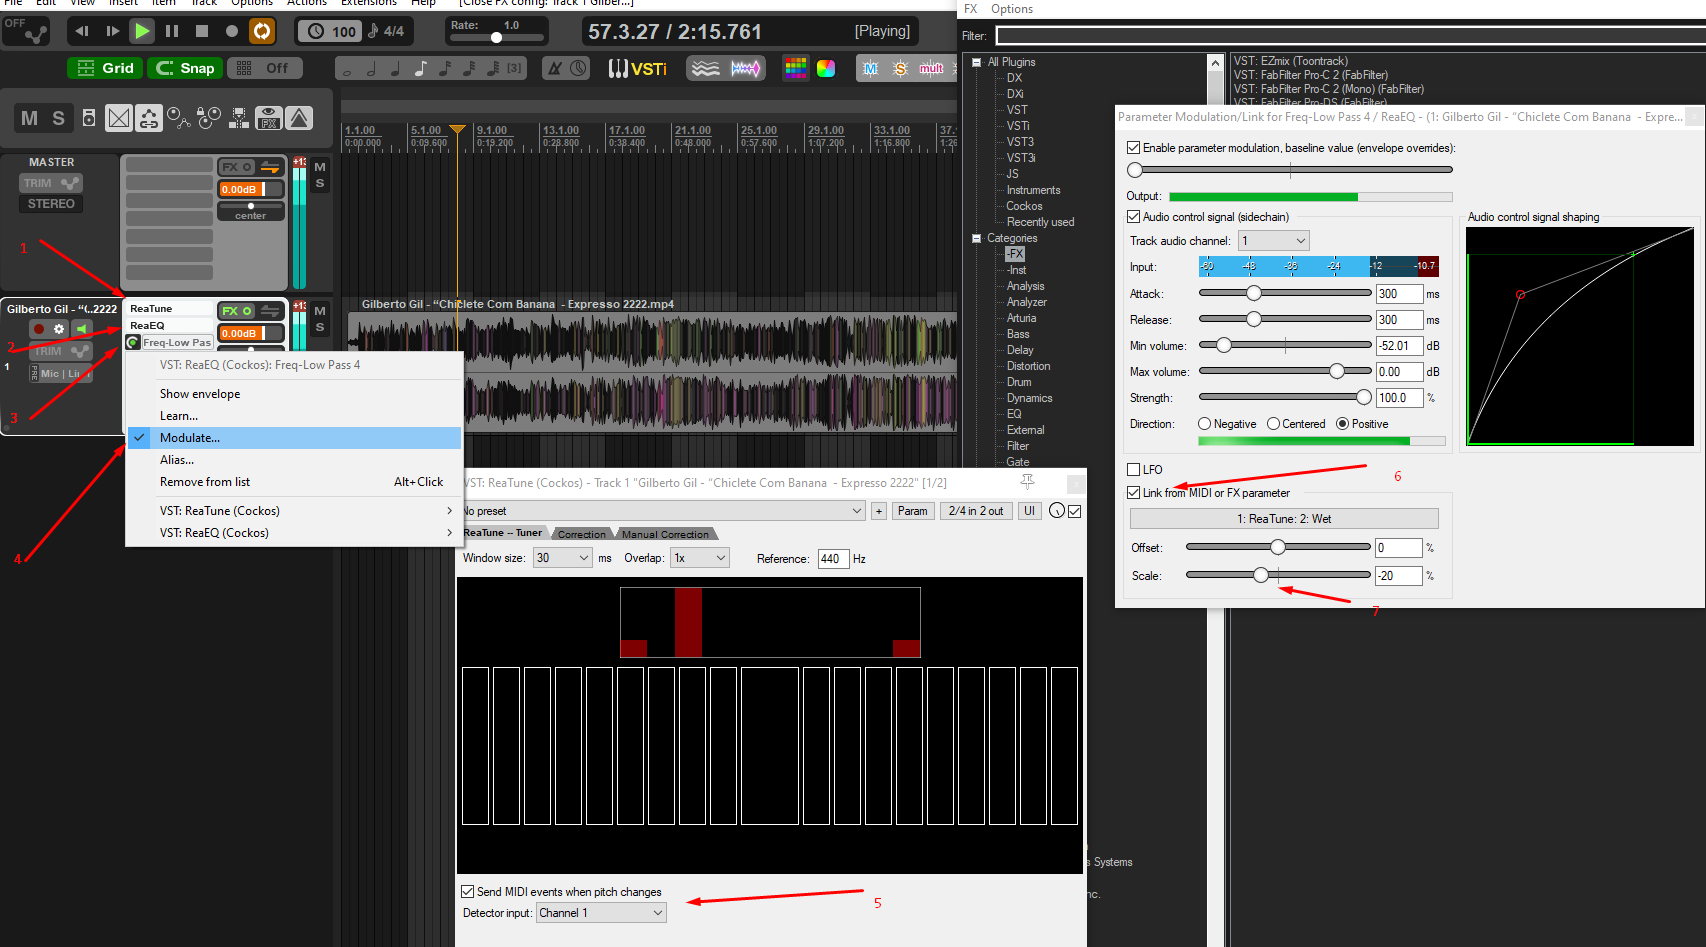The image size is (1706, 947).
Task: Click the metronome icon in toolbar
Action: point(554,68)
